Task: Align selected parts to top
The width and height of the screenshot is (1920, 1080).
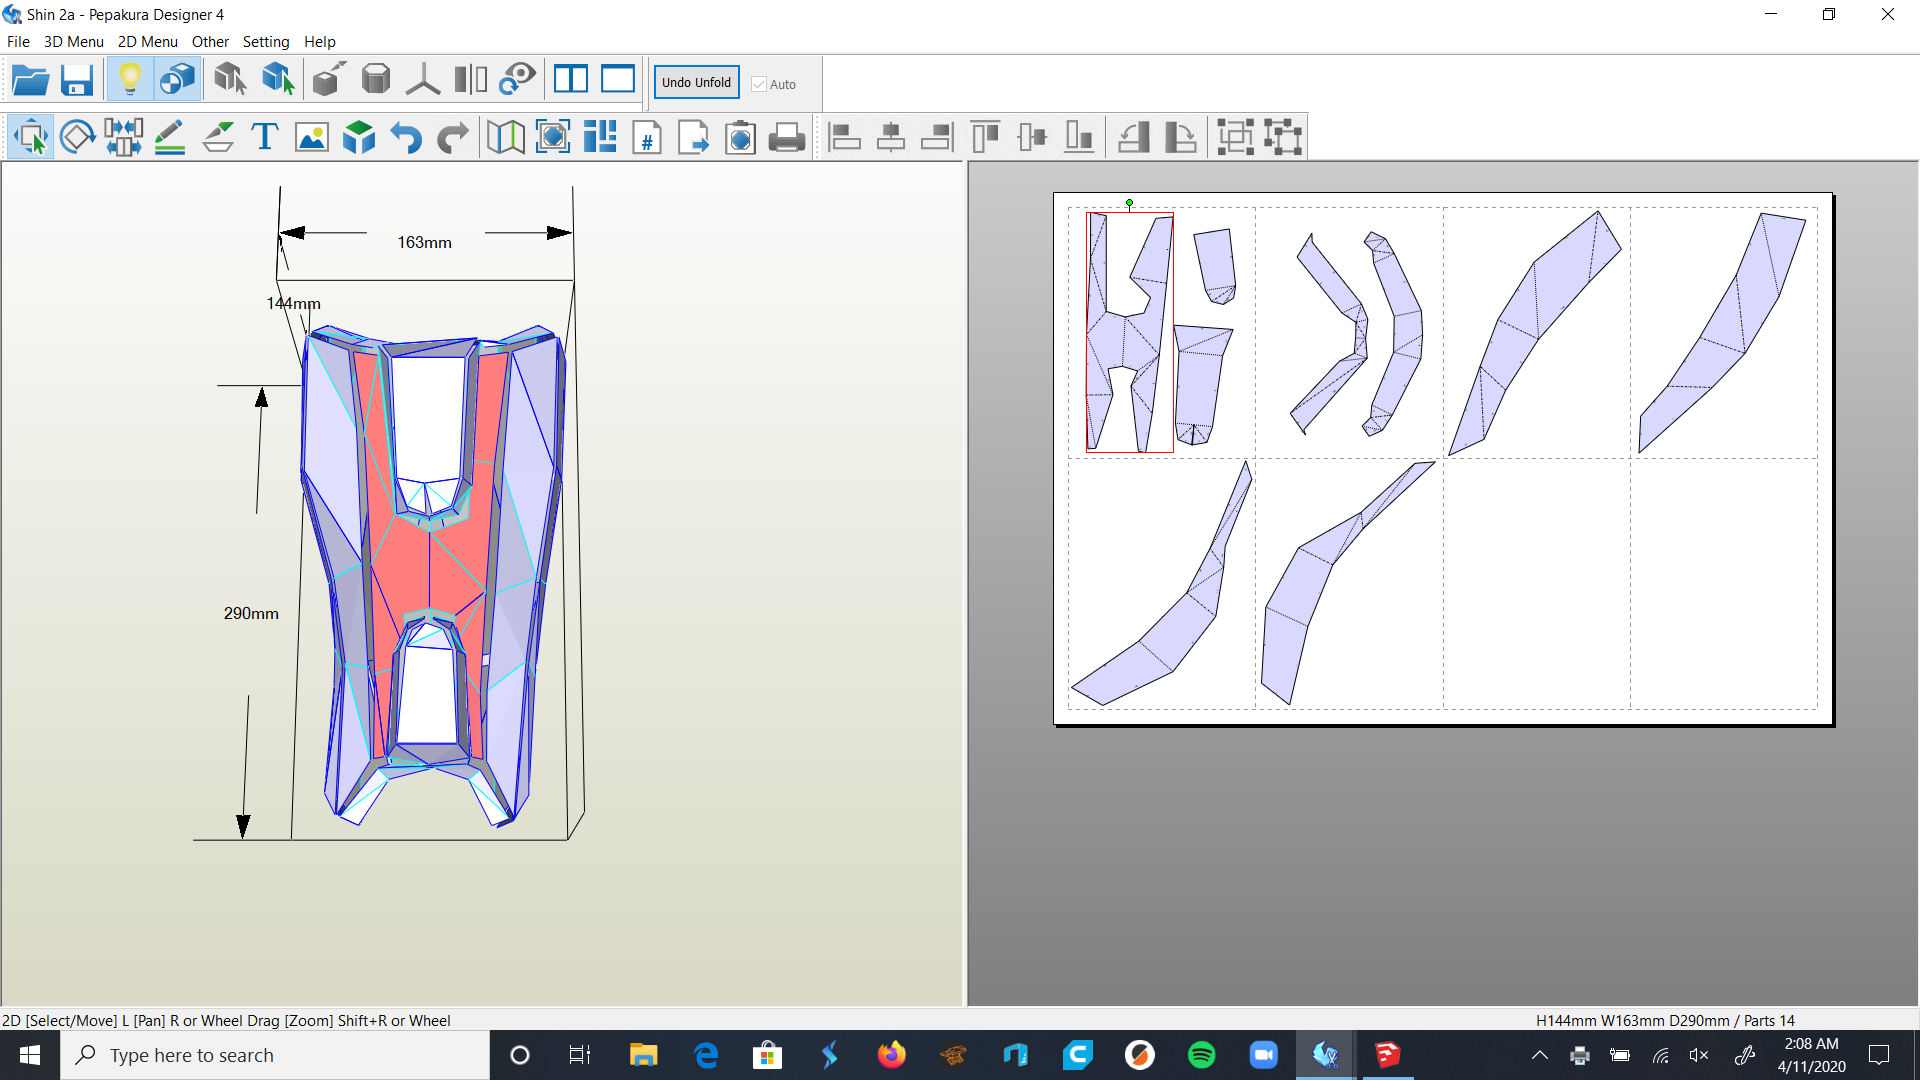Action: pyautogui.click(x=985, y=137)
